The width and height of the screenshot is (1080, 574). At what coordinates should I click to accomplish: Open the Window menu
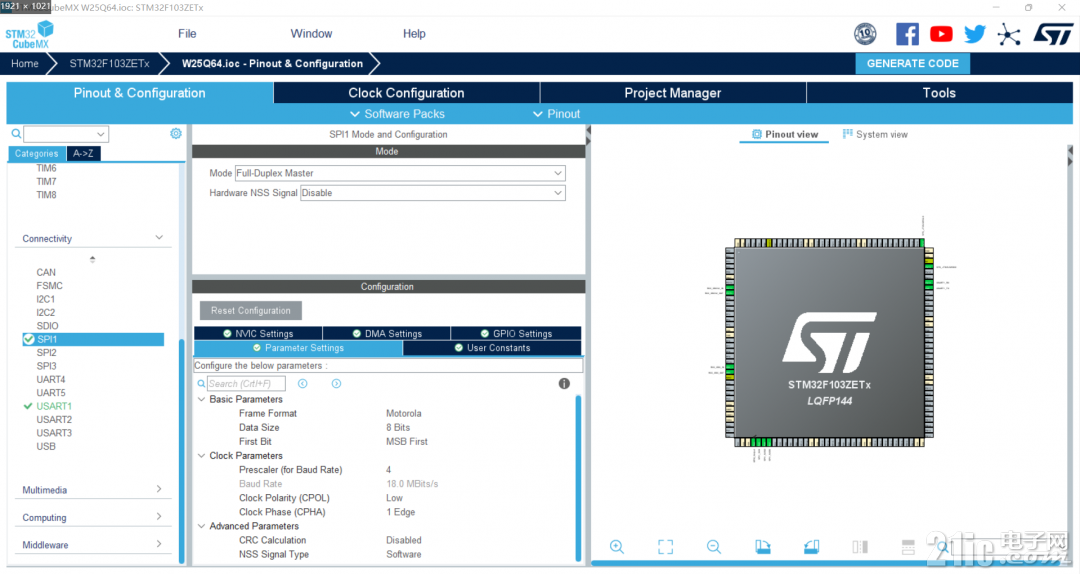311,34
